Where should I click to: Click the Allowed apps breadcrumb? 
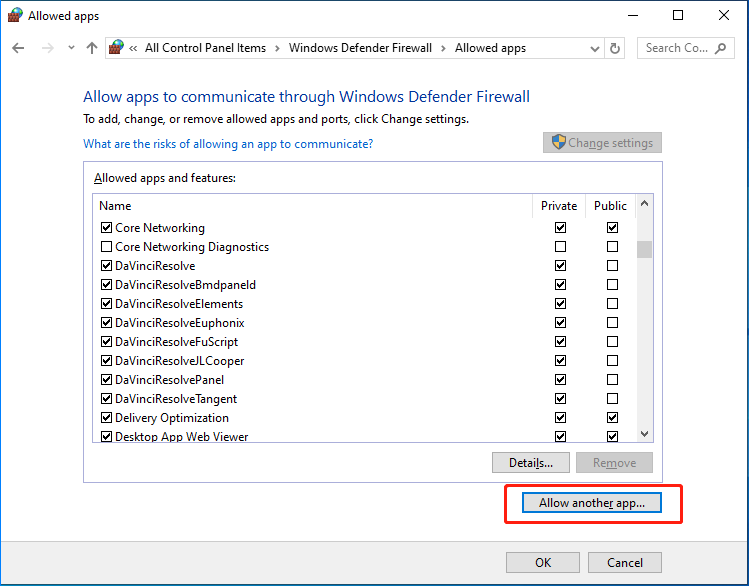click(490, 48)
